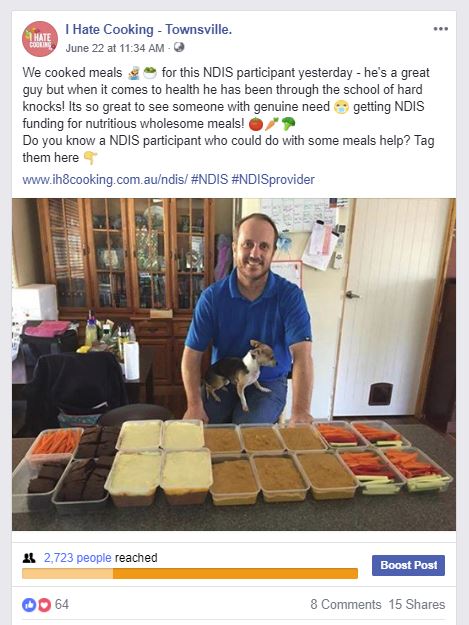This screenshot has width=469, height=625.
Task: Click the tomato emoji in the post
Action: click(x=256, y=124)
